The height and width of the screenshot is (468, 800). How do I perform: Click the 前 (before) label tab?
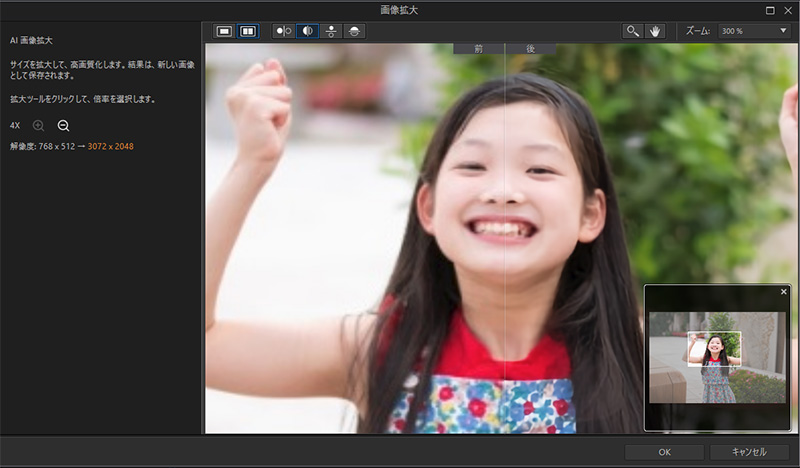479,48
